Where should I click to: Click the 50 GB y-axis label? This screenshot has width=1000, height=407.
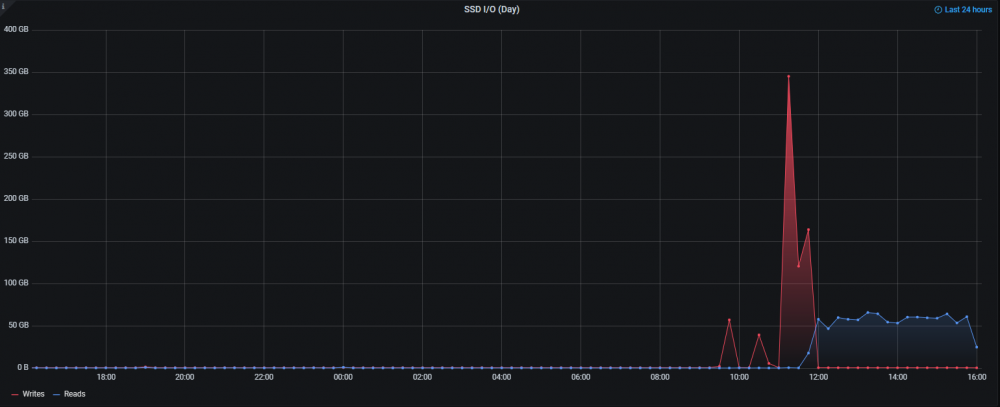(x=18, y=325)
